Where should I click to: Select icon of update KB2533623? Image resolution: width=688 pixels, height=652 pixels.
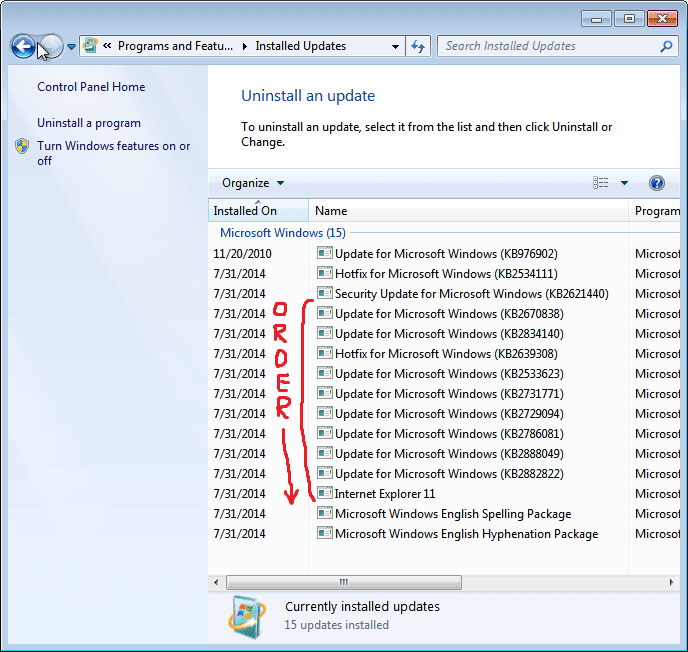coord(325,373)
